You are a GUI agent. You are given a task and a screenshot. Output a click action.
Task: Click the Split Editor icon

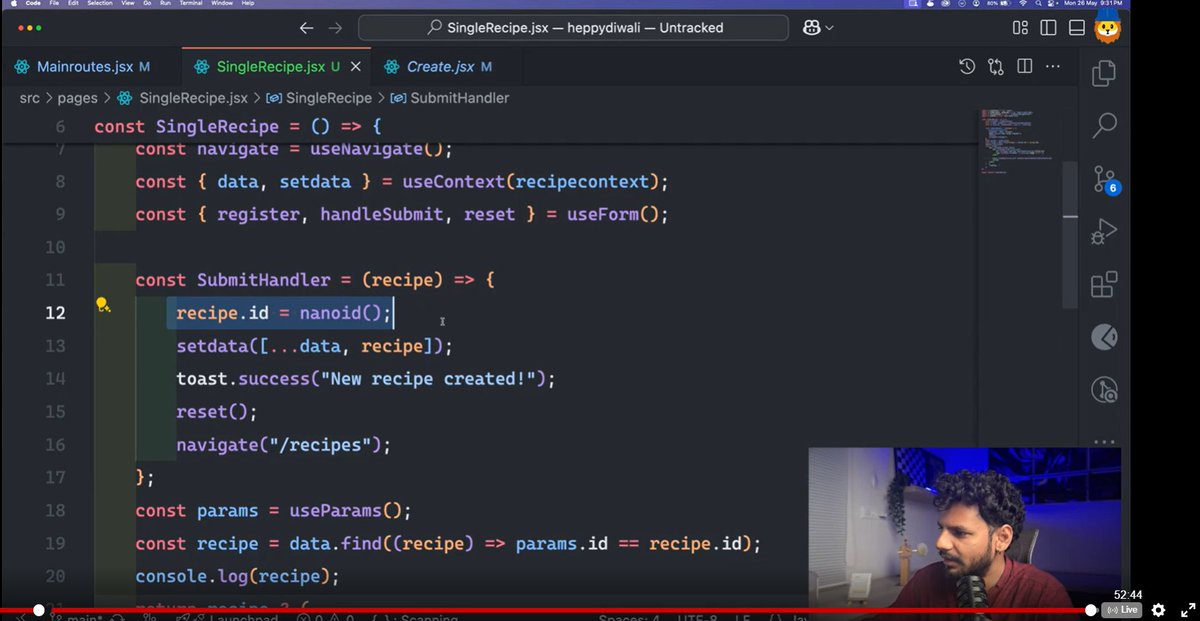pyautogui.click(x=1023, y=65)
